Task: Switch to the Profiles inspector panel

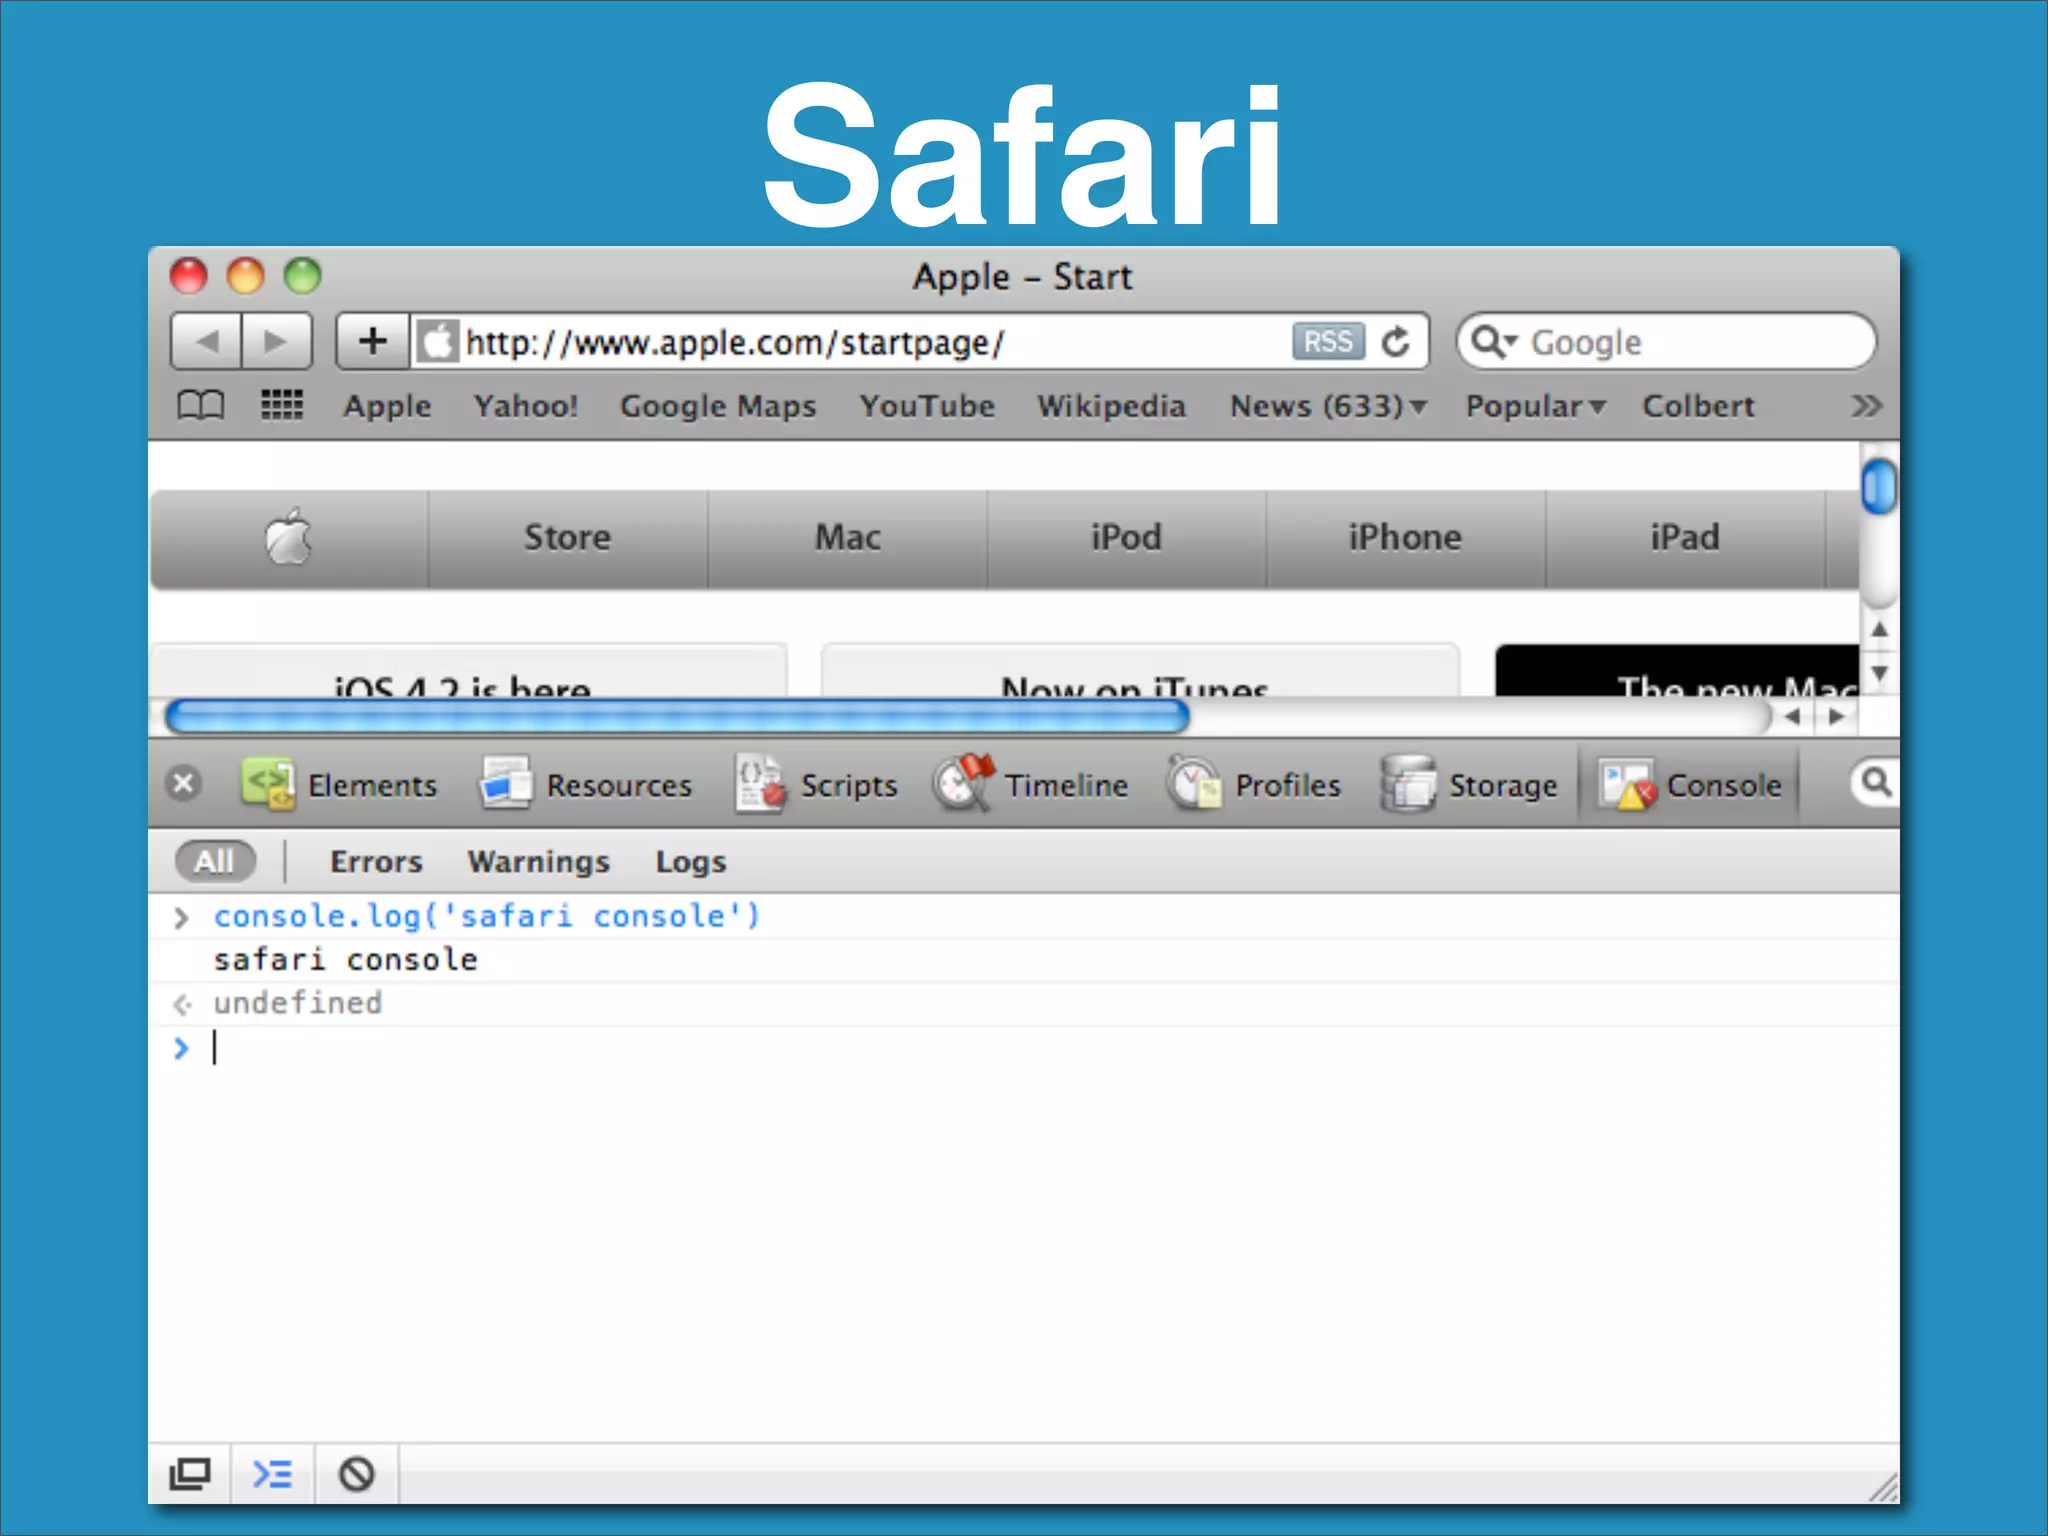Action: click(x=1253, y=784)
